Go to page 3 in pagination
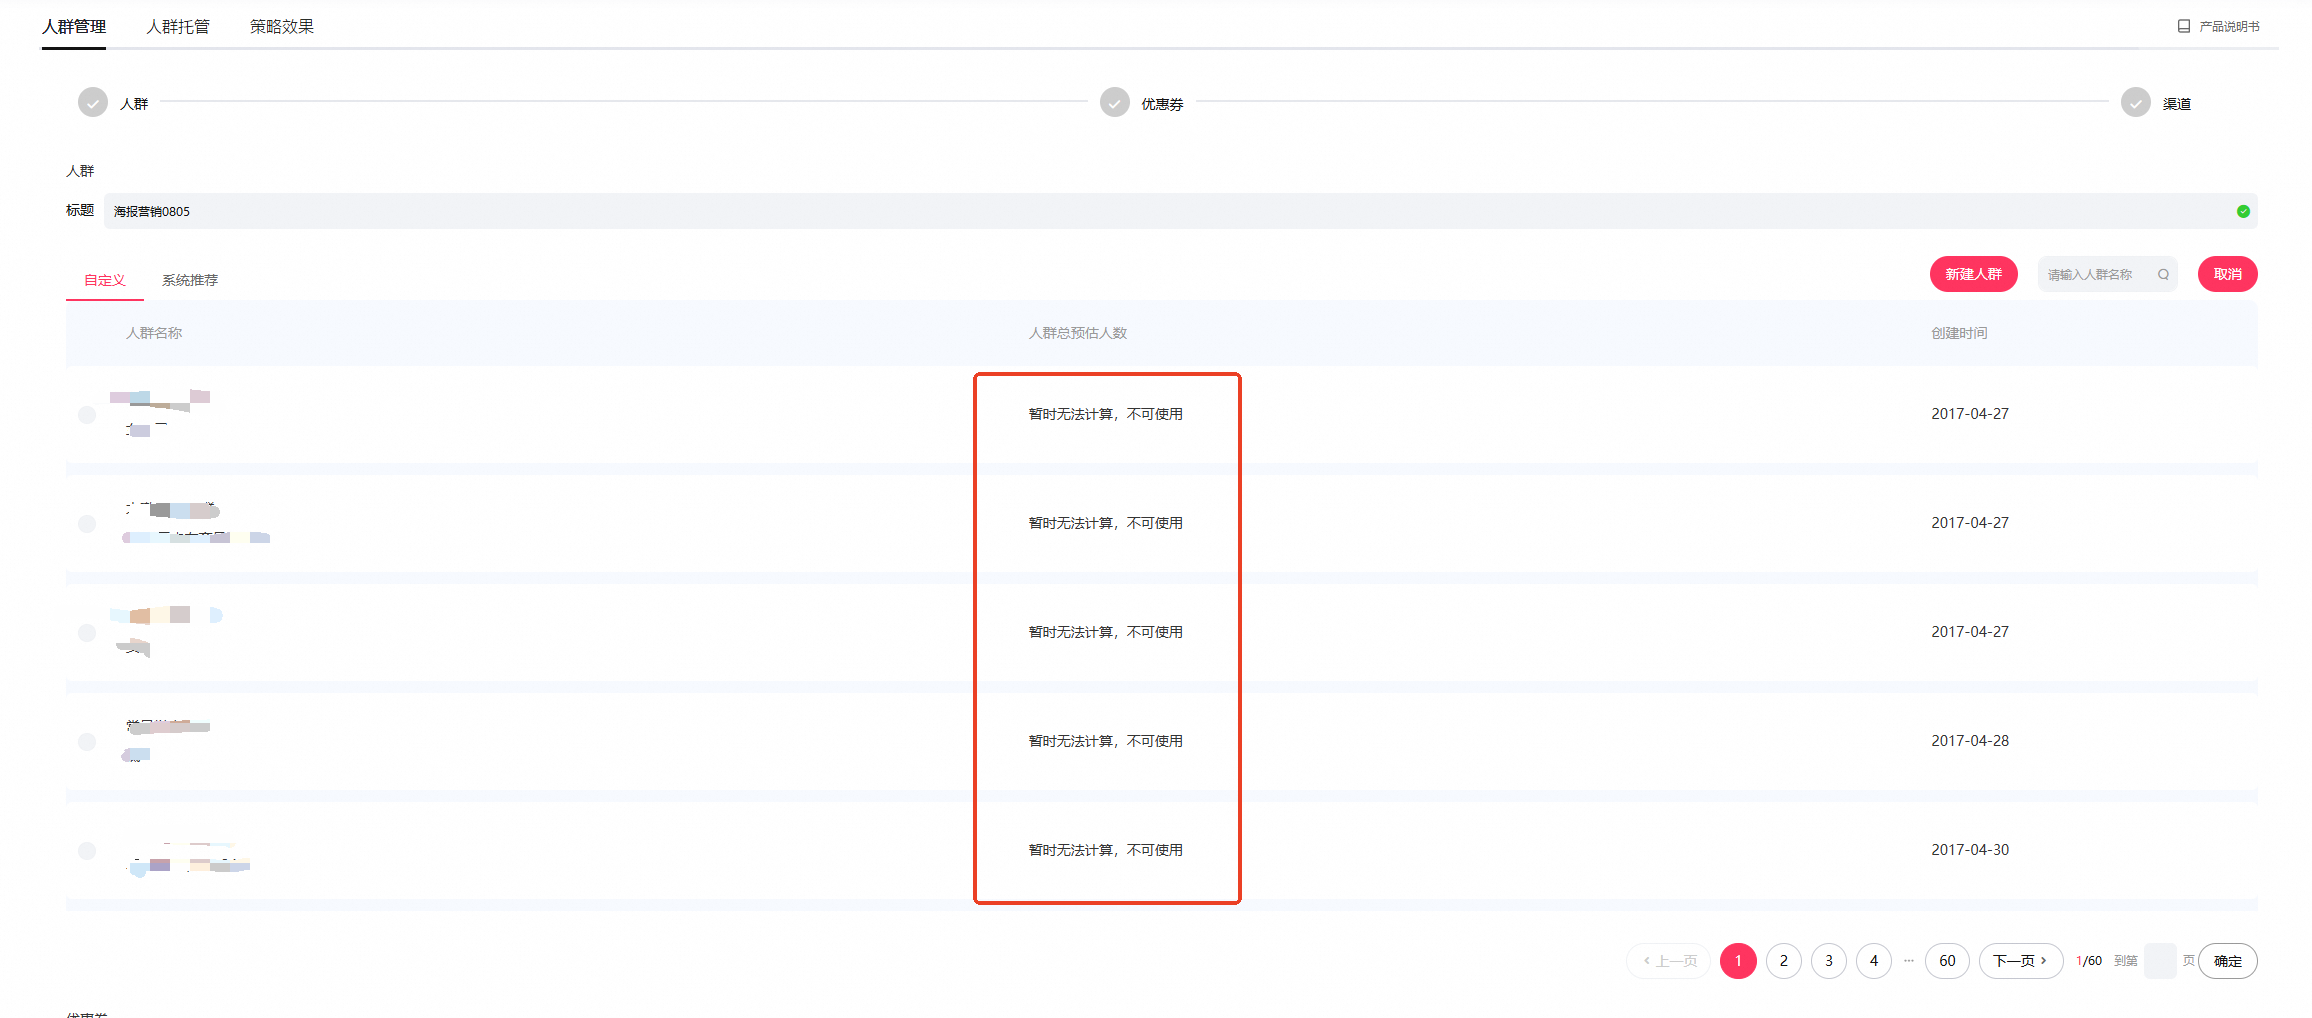 [1828, 961]
